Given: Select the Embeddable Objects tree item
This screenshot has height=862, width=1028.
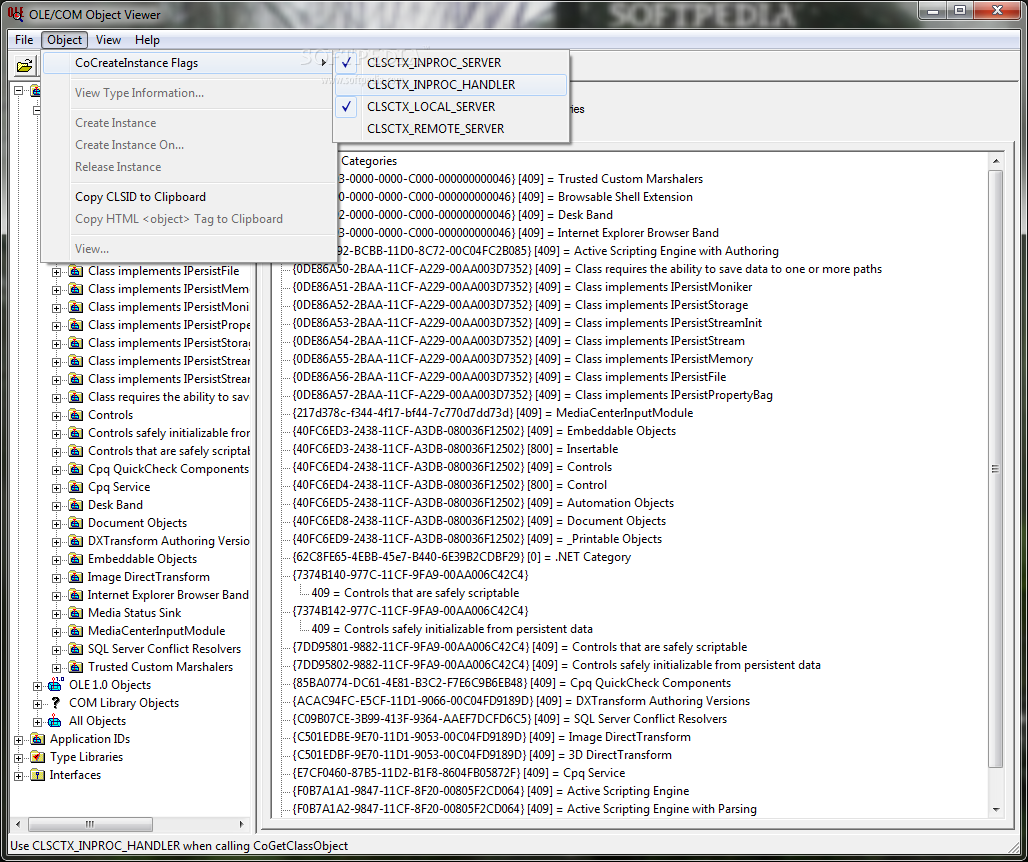Looking at the screenshot, I should coord(142,559).
